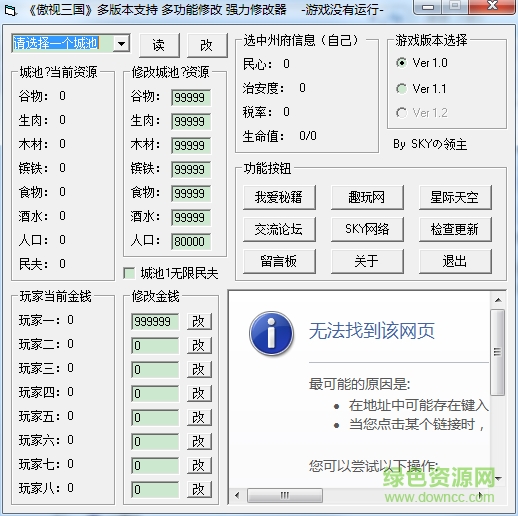Click the 民夫: label in current resources
The image size is (518, 516).
coord(33,264)
